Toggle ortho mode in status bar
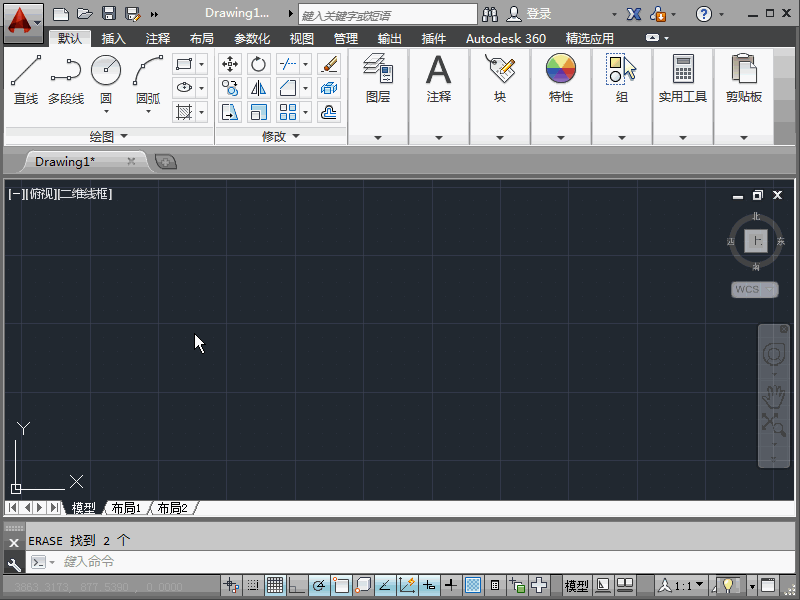 point(297,585)
